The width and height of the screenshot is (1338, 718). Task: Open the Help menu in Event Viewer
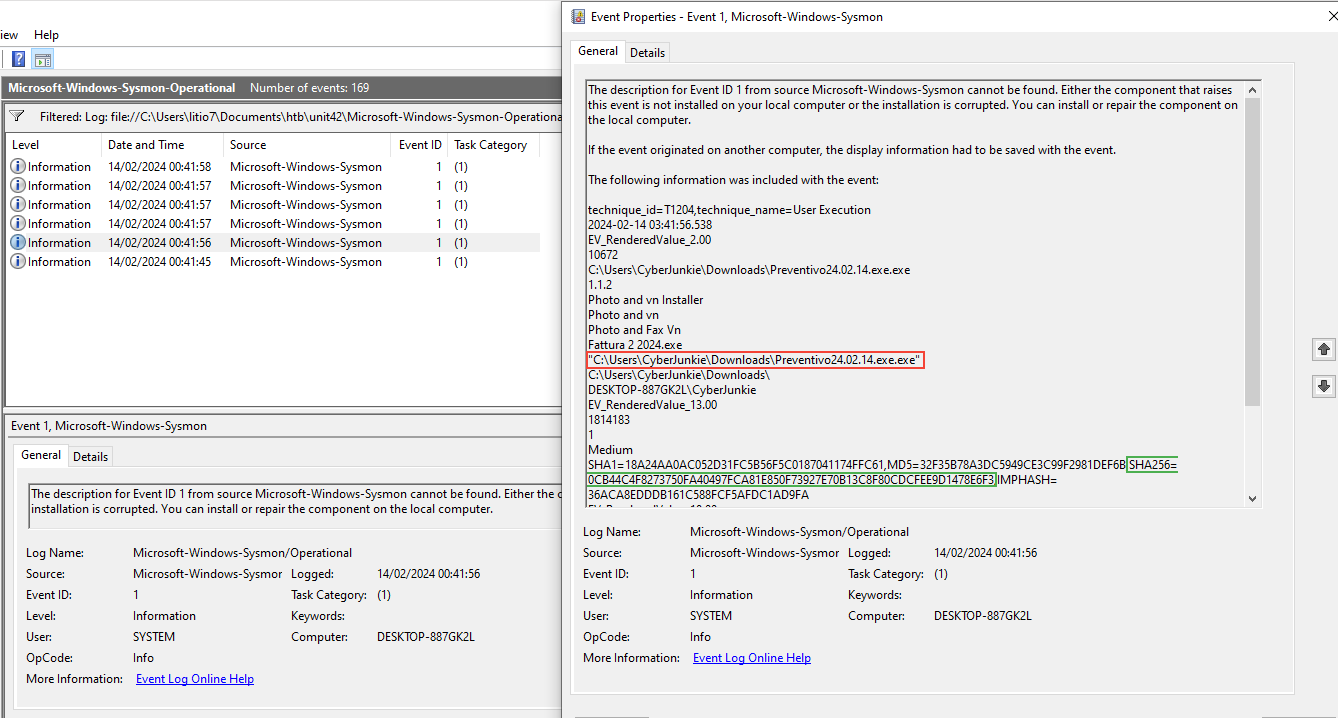point(46,35)
